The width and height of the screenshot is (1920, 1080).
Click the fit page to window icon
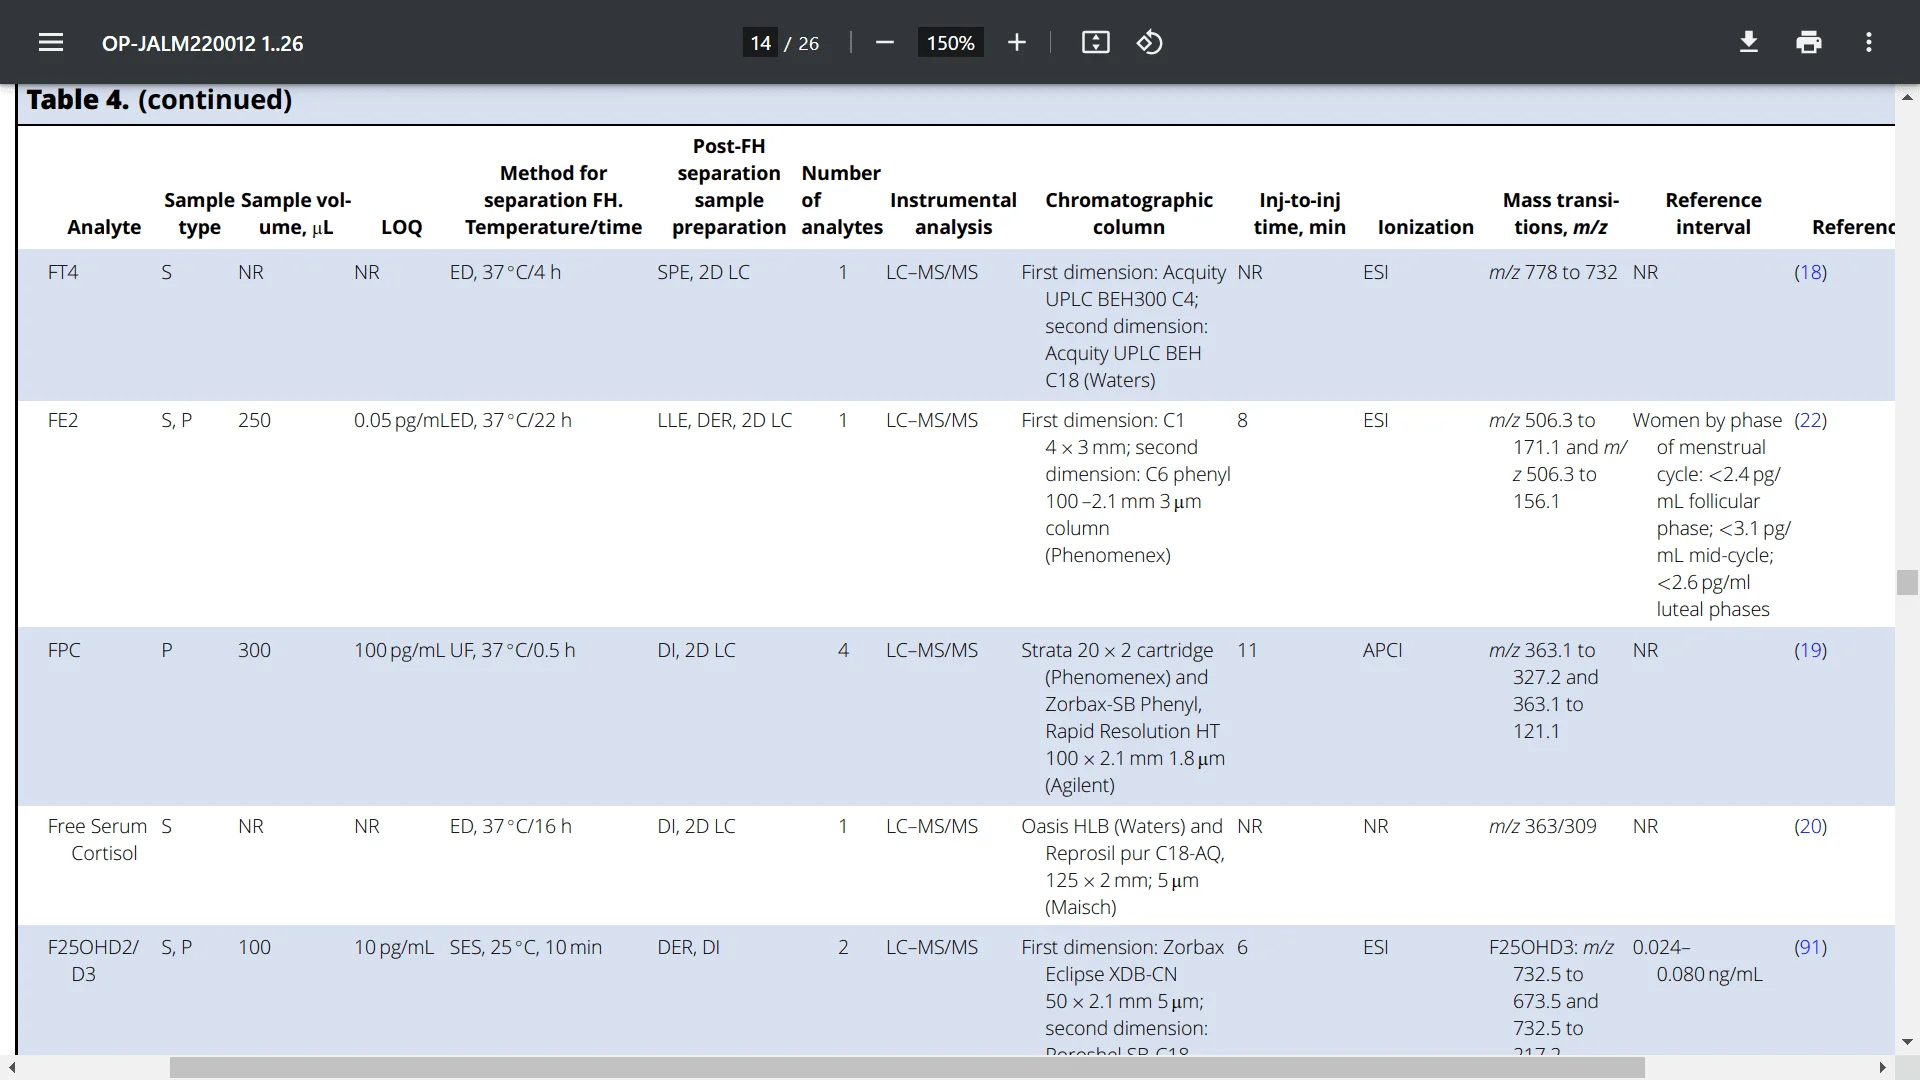(1096, 44)
